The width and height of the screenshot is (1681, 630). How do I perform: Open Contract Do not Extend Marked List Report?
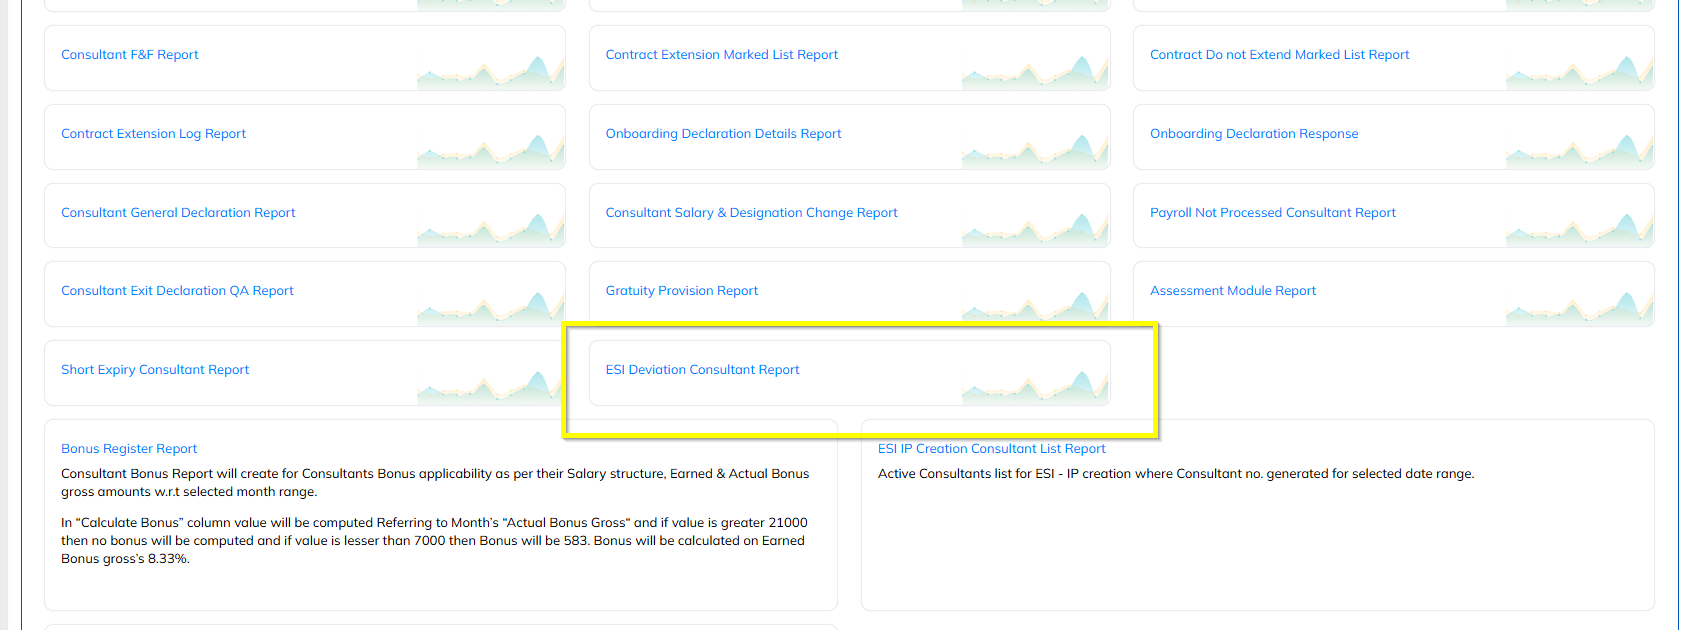pyautogui.click(x=1279, y=55)
